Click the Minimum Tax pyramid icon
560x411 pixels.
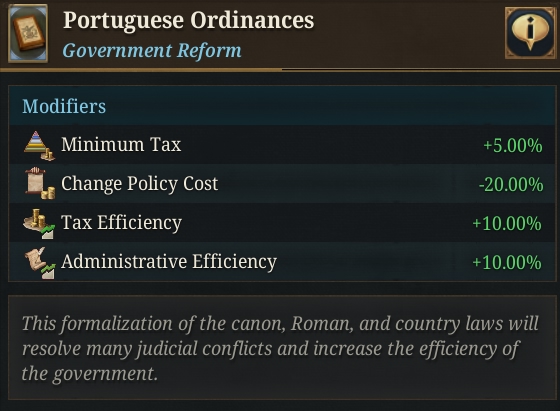[x=39, y=145]
